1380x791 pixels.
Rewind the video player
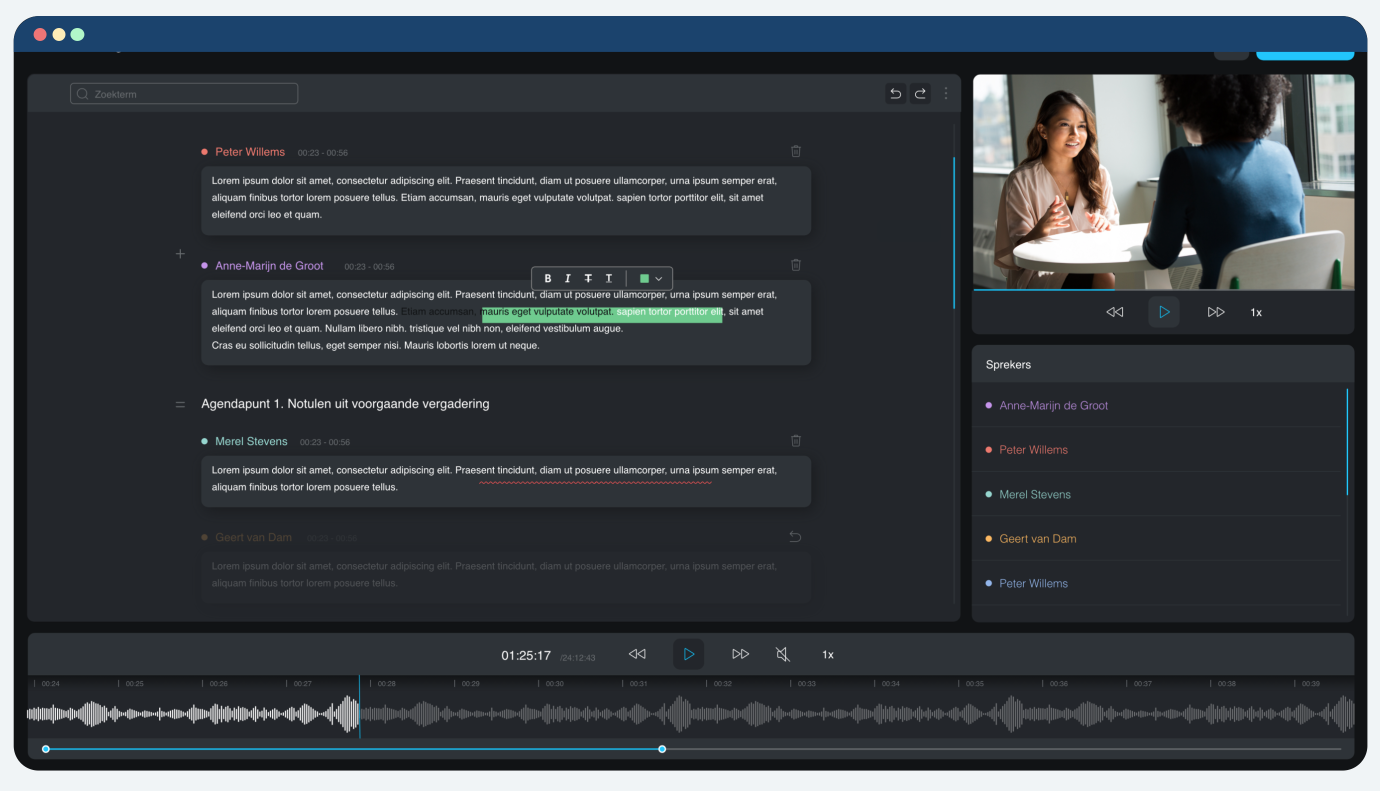click(1114, 312)
